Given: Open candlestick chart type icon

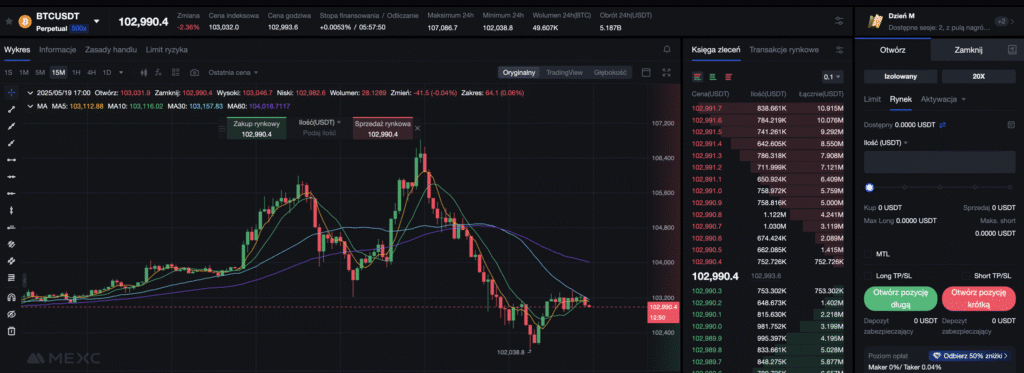Looking at the screenshot, I should point(144,73).
